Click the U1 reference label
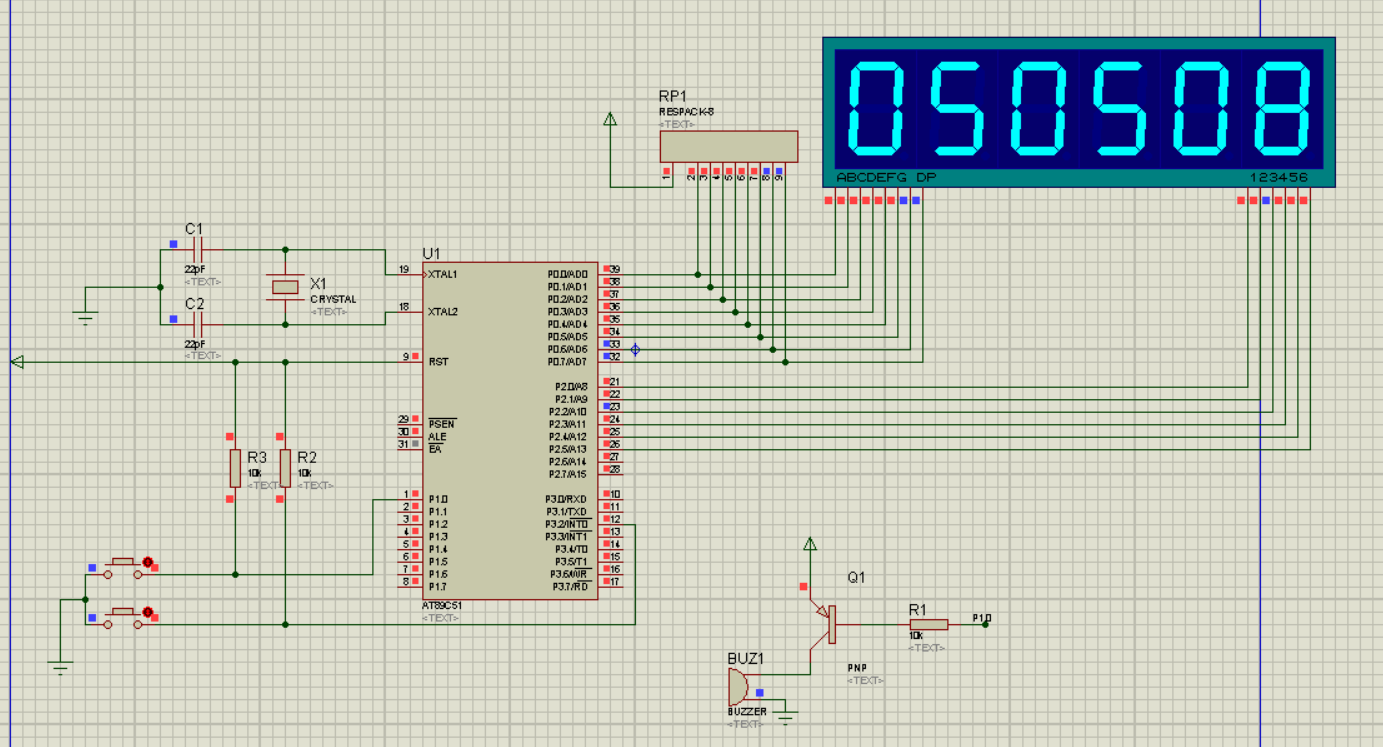The image size is (1383, 747). click(x=431, y=253)
